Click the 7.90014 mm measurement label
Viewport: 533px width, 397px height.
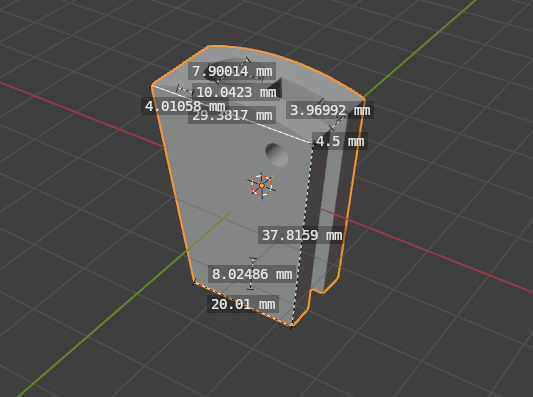click(x=232, y=71)
